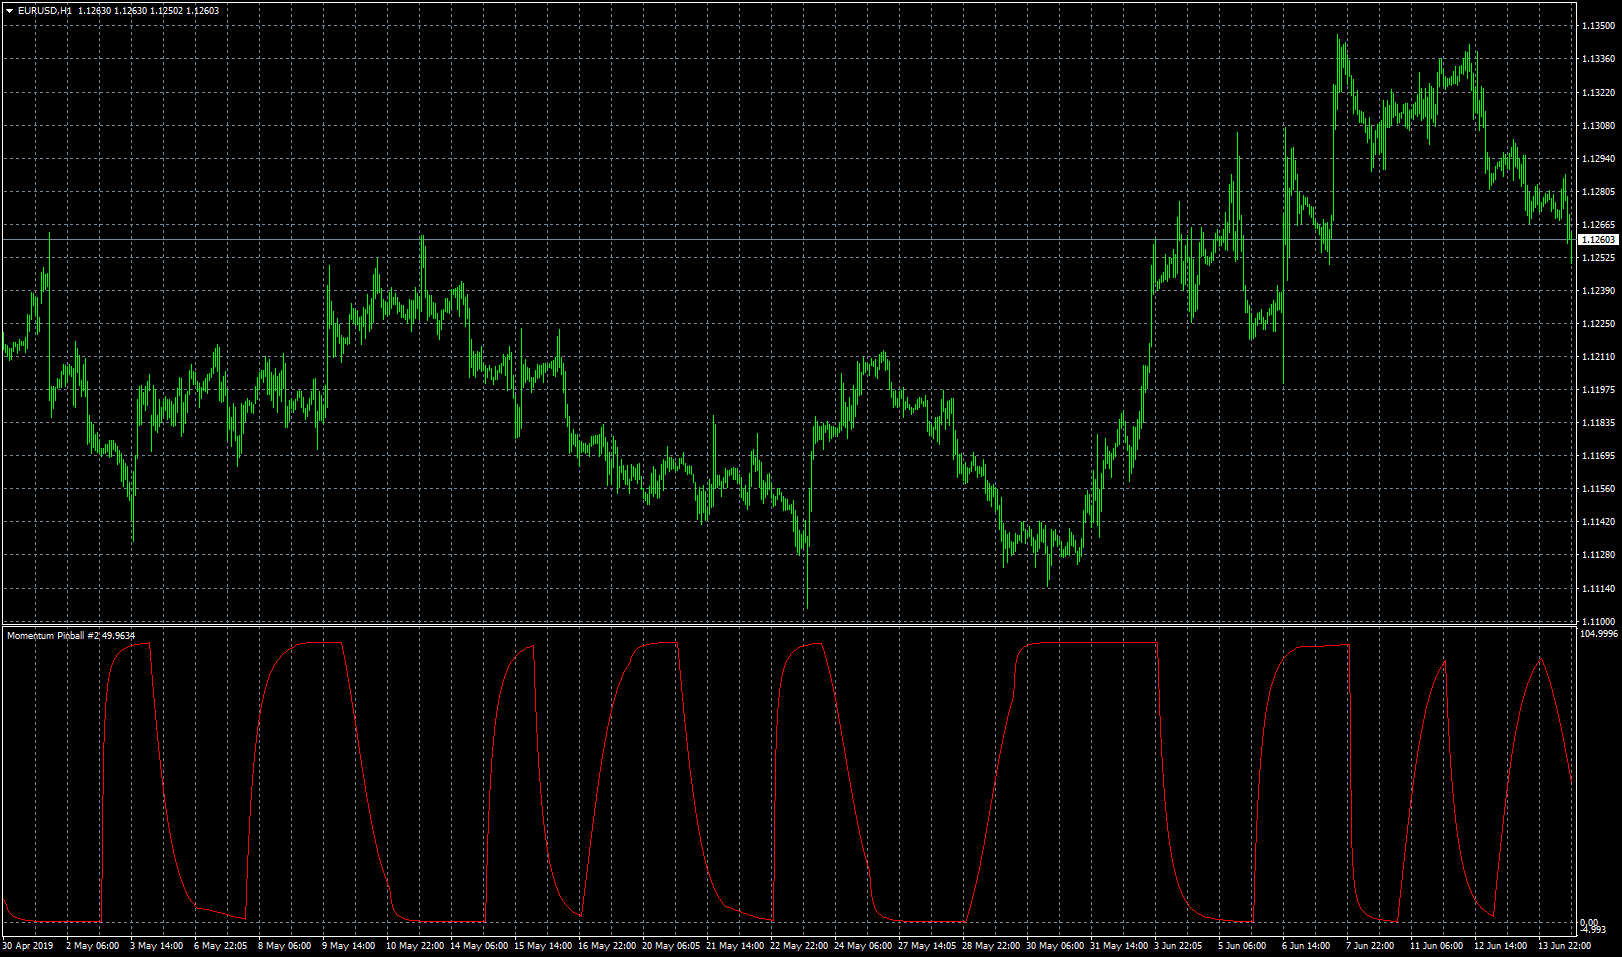Viewport: 1622px width, 957px height.
Task: Click the low value 1.12502 in chart header
Action: tap(168, 11)
